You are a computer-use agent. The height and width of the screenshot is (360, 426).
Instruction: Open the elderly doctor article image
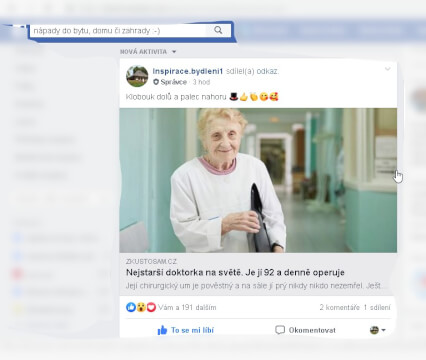click(x=258, y=180)
